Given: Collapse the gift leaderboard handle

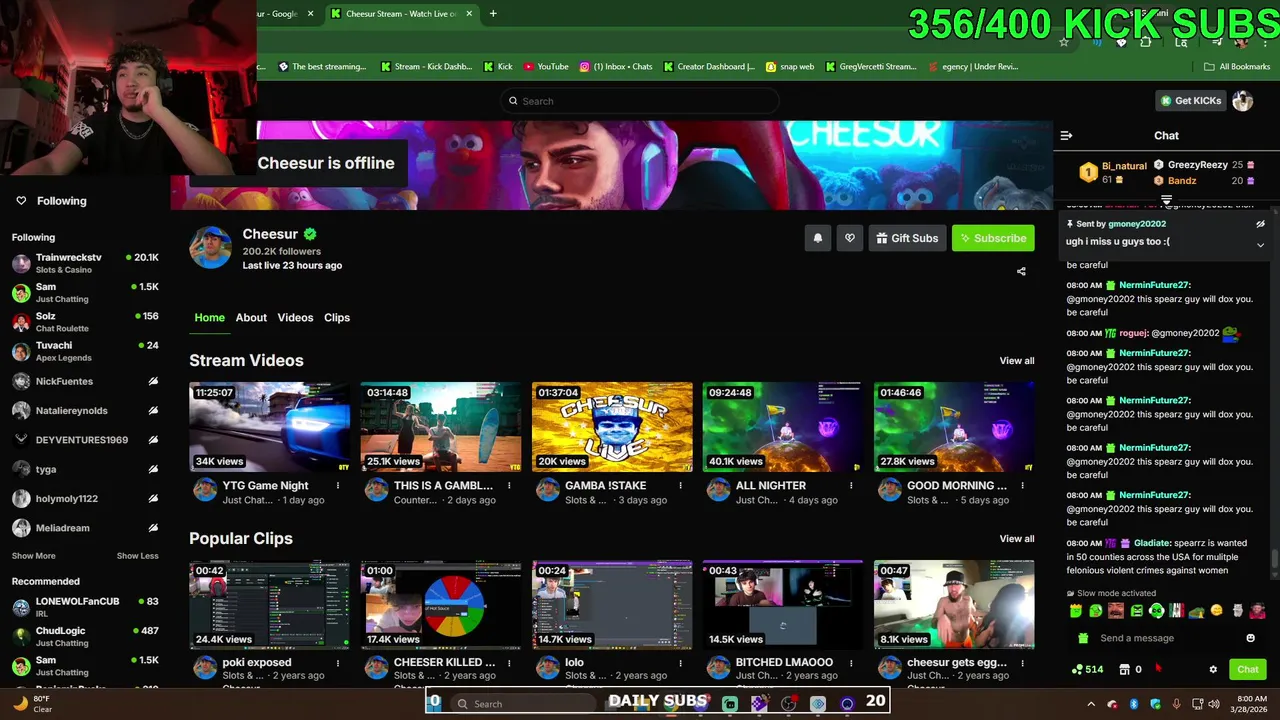Looking at the screenshot, I should coord(1166,201).
